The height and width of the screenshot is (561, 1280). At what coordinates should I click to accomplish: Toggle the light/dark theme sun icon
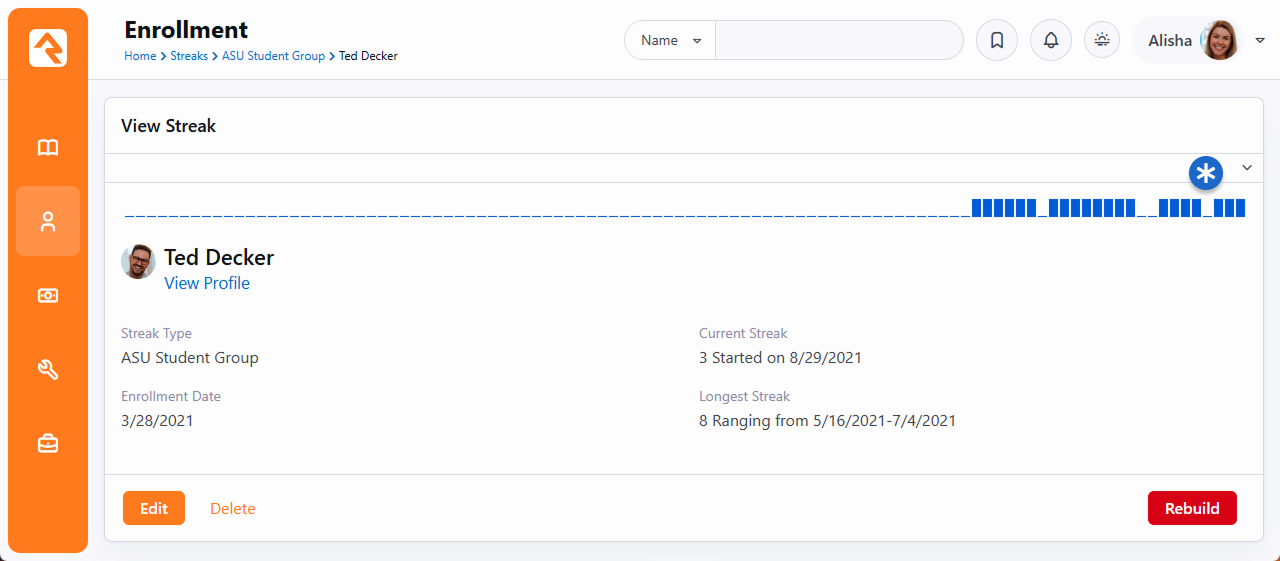click(1102, 41)
